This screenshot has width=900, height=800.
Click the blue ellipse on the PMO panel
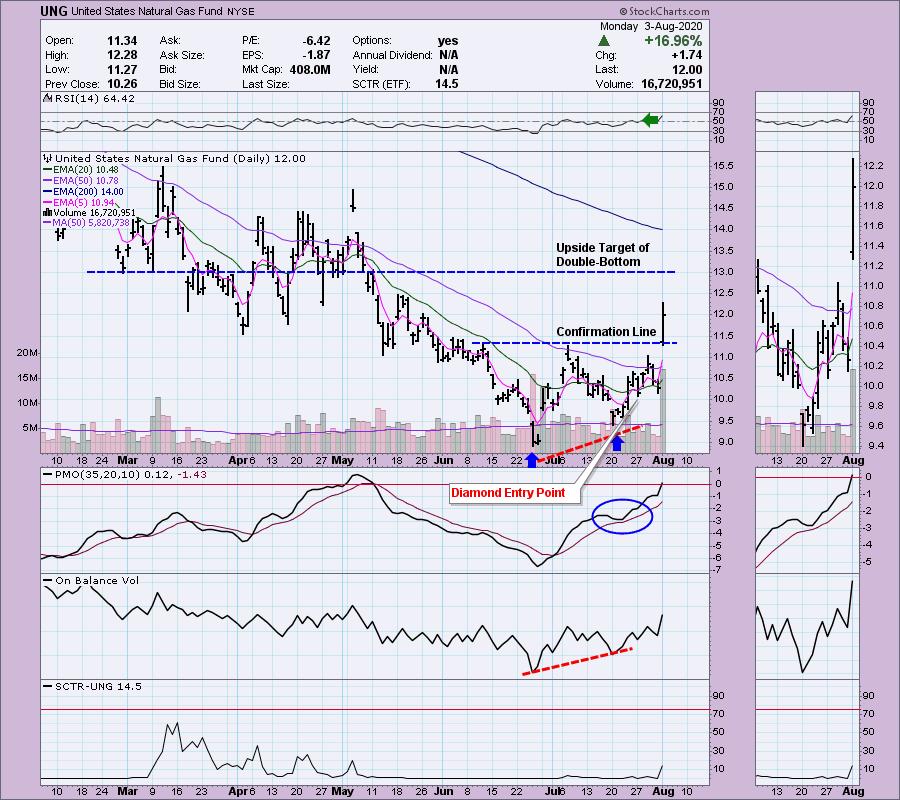pyautogui.click(x=622, y=516)
